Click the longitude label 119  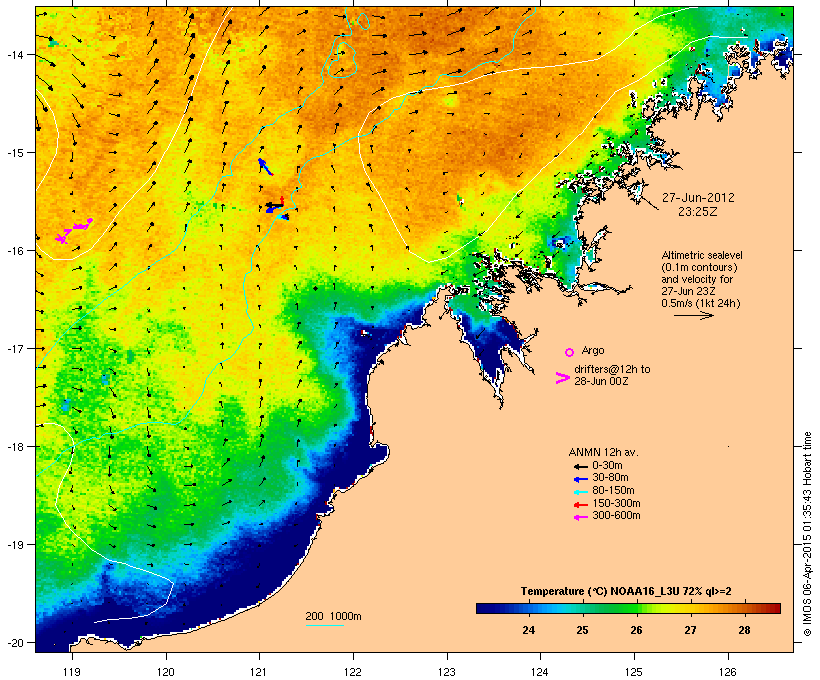pos(72,672)
